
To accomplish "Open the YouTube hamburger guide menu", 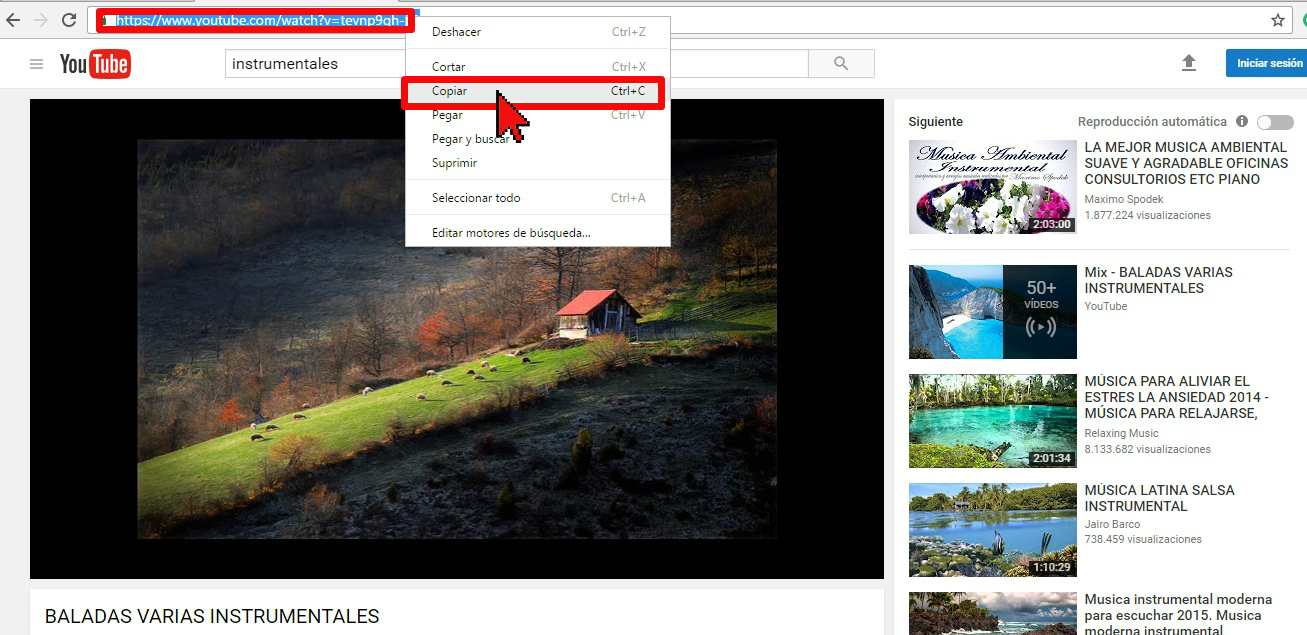I will [37, 64].
